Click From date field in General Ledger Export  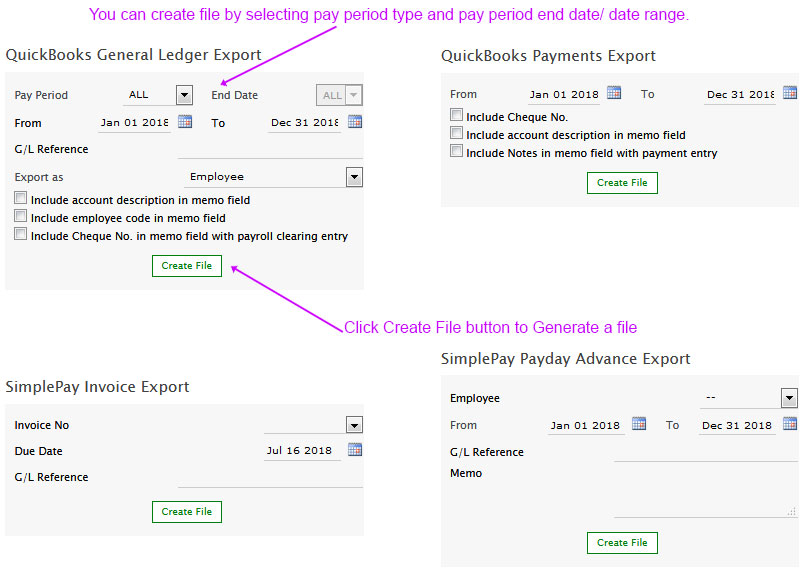[135, 123]
